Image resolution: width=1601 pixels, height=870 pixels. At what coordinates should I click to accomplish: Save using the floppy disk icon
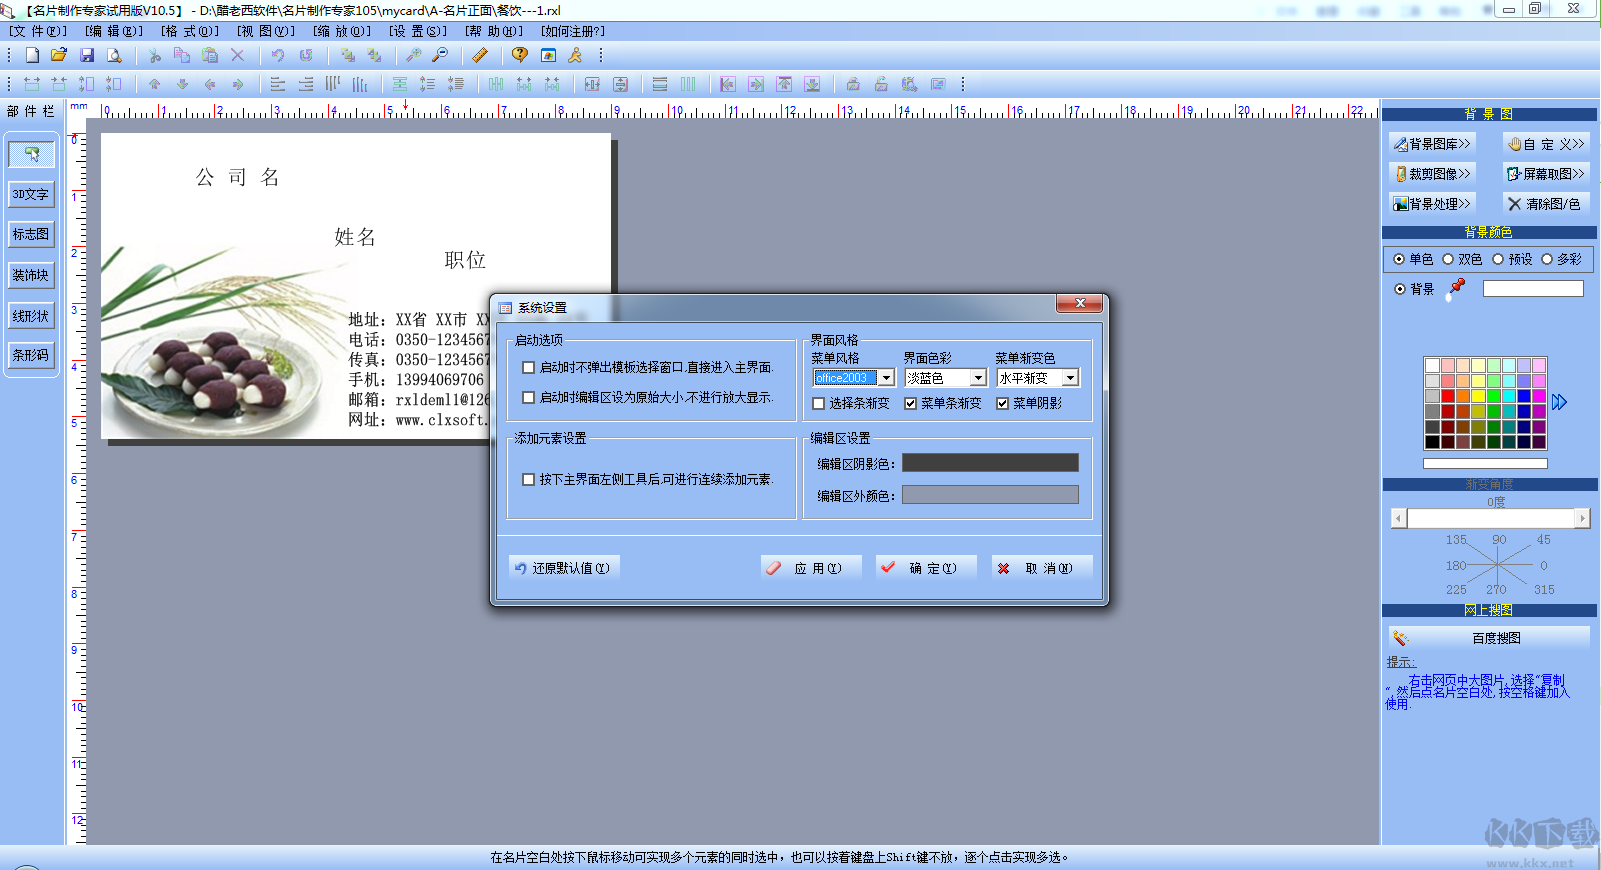point(87,56)
